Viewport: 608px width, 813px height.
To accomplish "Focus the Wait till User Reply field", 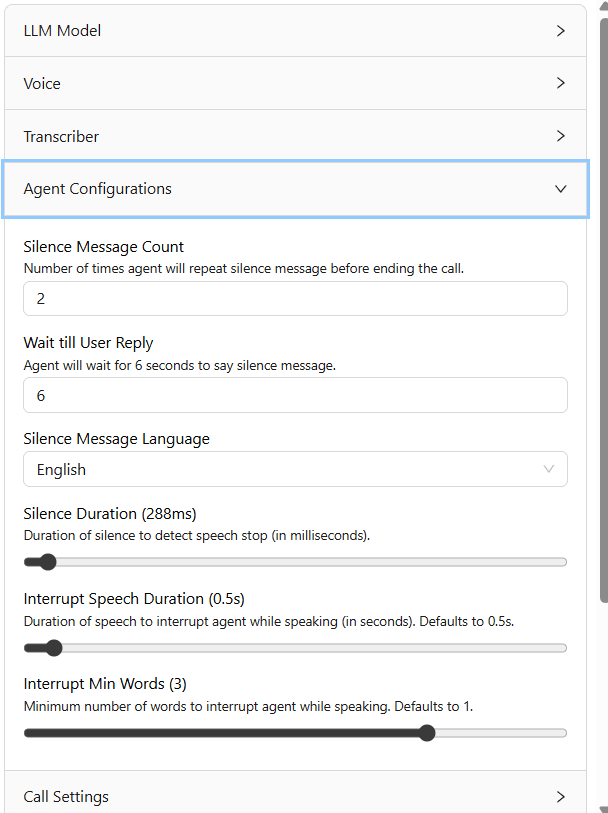I will (x=295, y=395).
